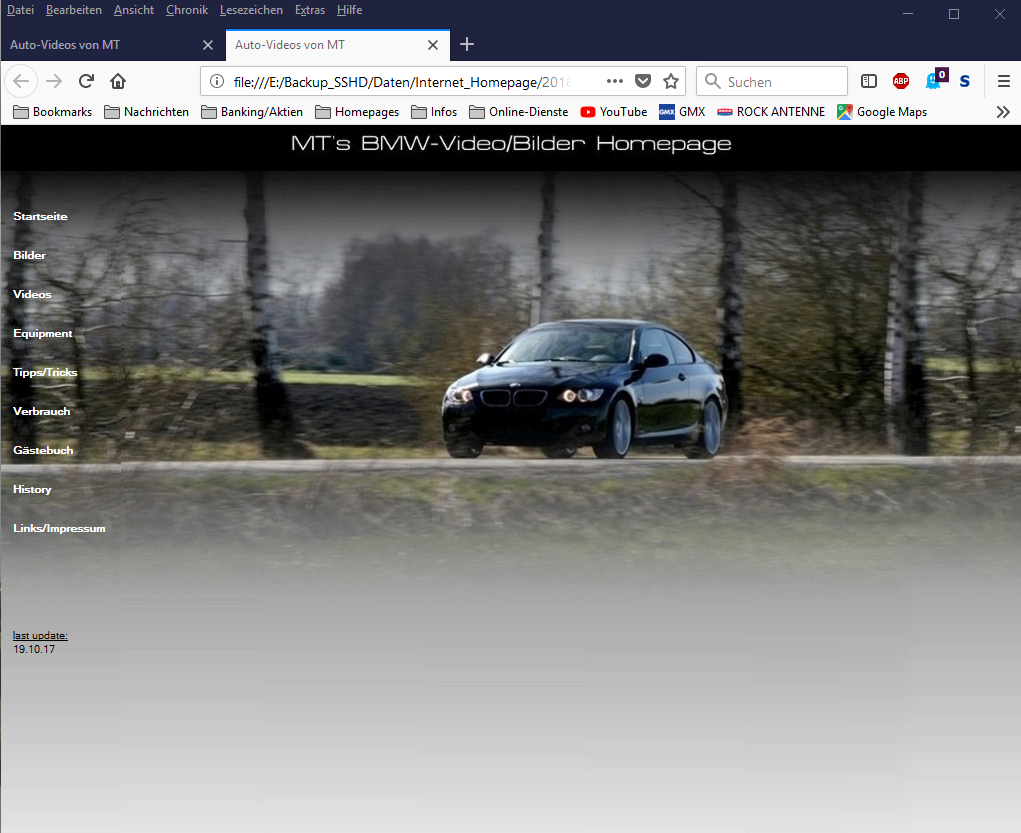Click the blue S extension icon
This screenshot has height=833, width=1021.
click(965, 81)
